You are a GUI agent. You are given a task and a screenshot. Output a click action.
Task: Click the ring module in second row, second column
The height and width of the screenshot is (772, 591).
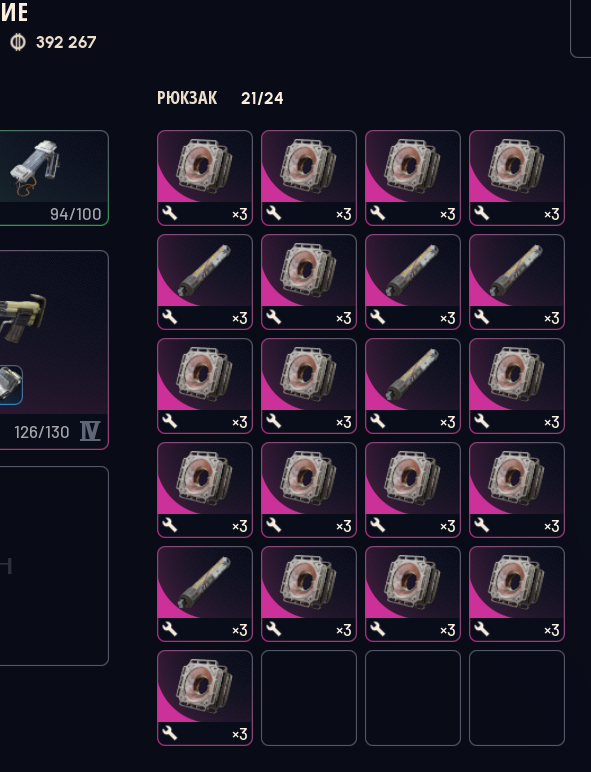[x=309, y=282]
